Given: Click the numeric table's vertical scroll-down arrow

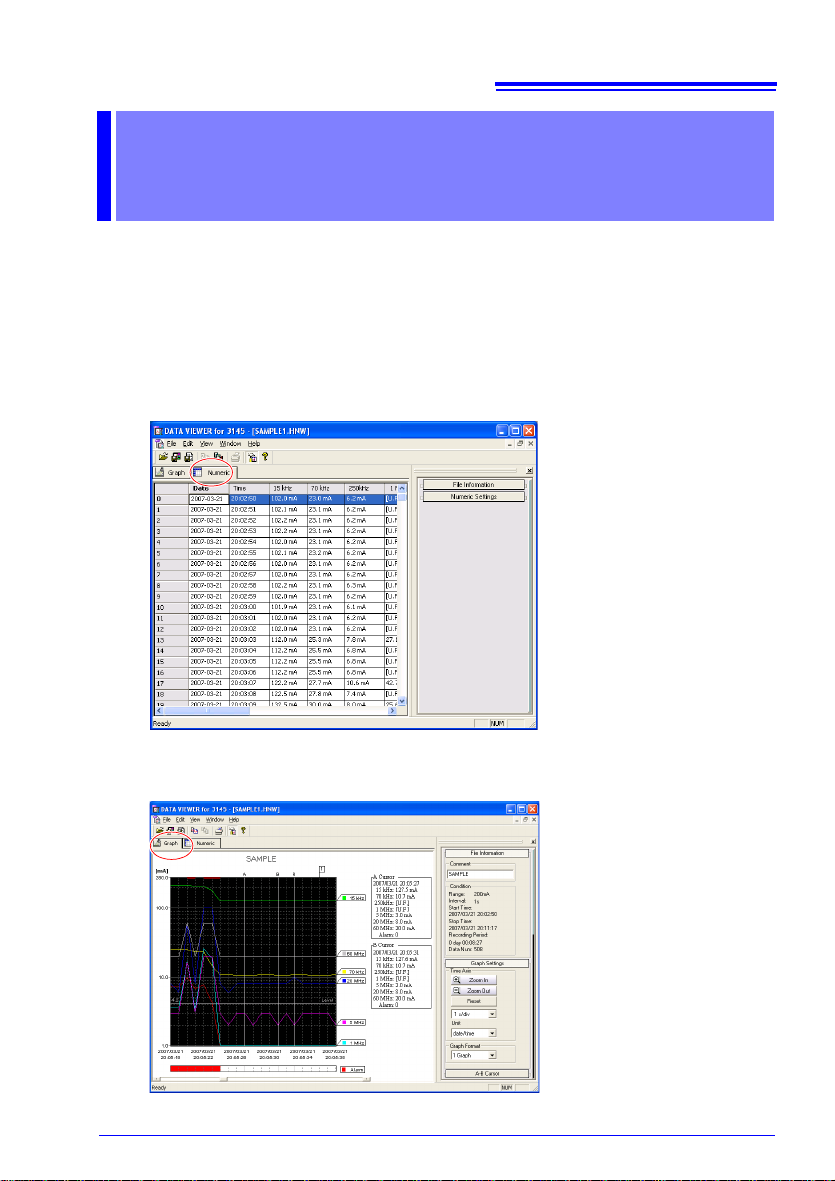Looking at the screenshot, I should 402,701.
